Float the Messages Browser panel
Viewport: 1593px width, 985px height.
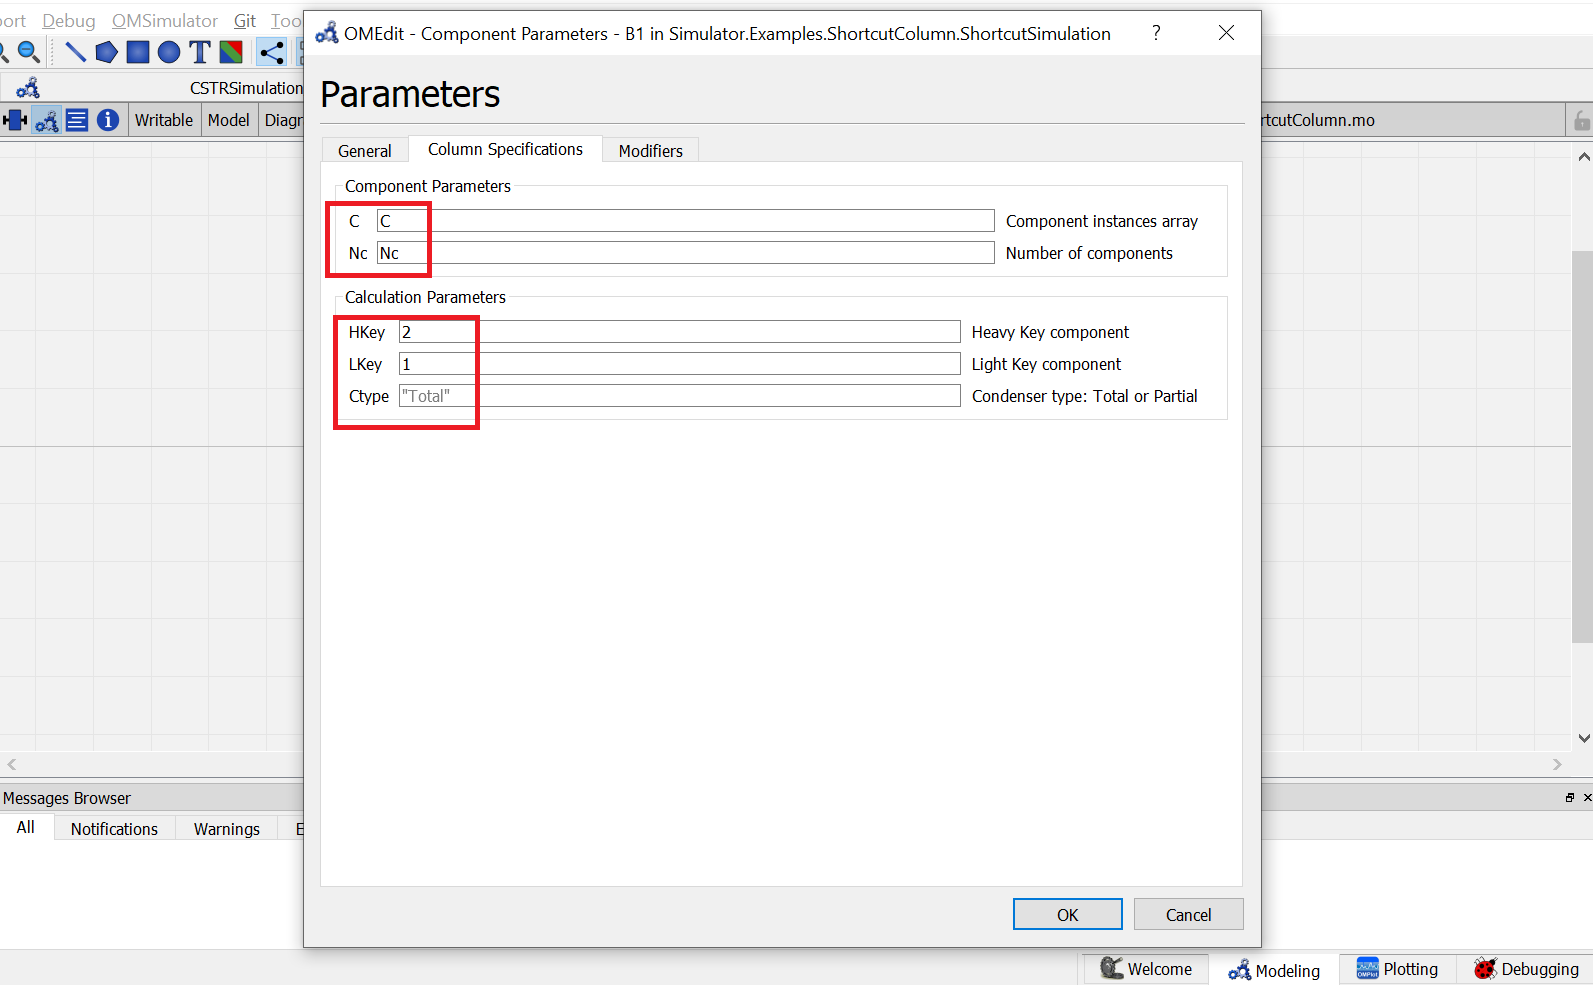1570,797
